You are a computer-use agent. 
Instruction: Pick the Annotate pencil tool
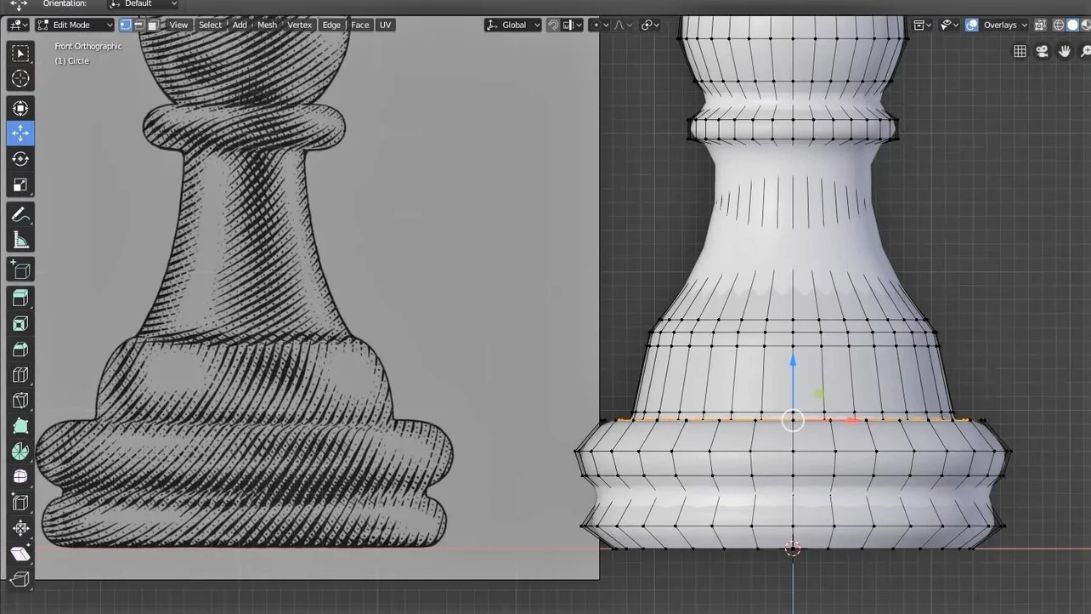20,214
